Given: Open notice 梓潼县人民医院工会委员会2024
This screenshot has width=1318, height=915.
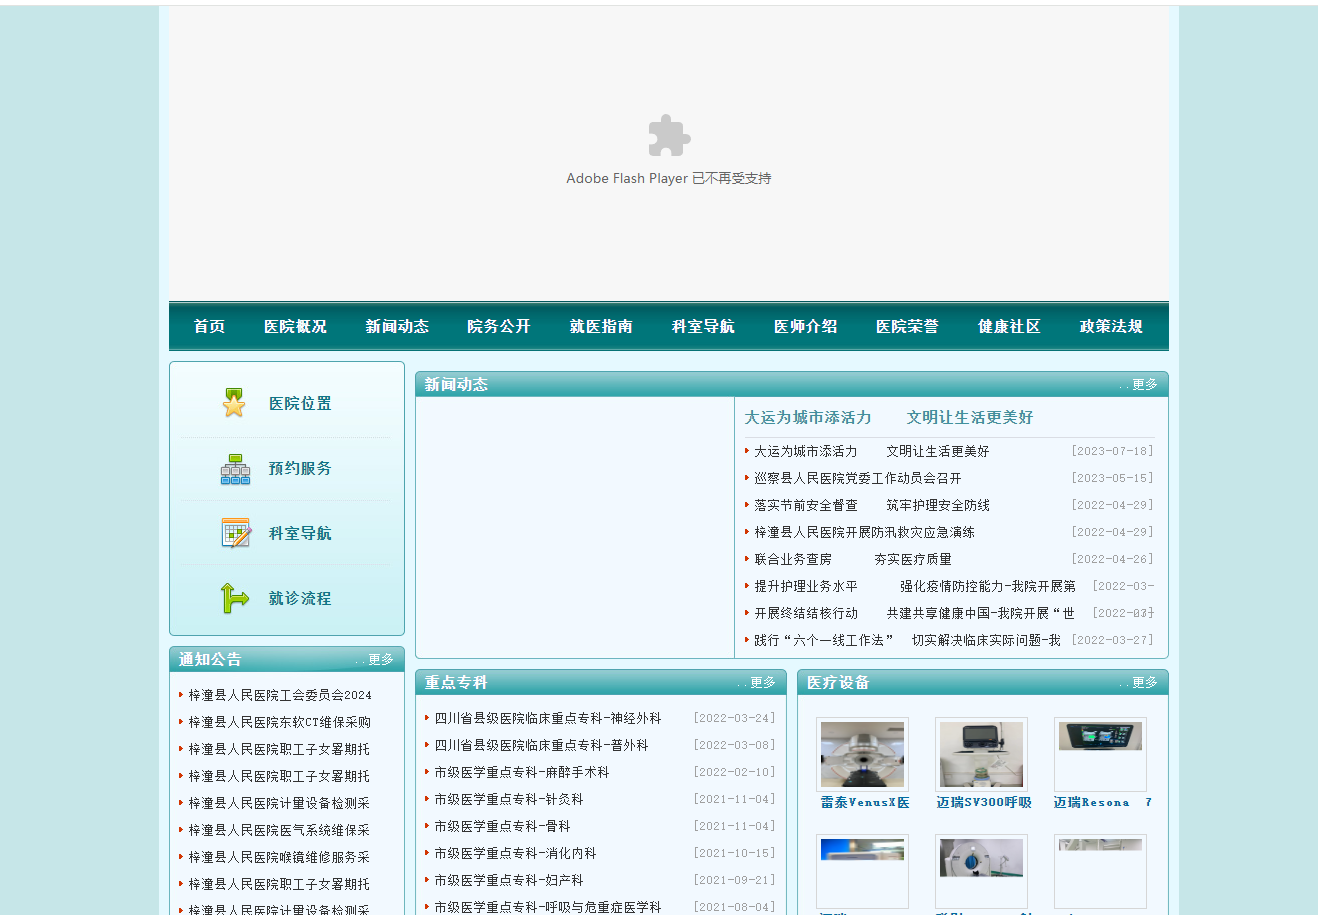Looking at the screenshot, I should (x=280, y=695).
